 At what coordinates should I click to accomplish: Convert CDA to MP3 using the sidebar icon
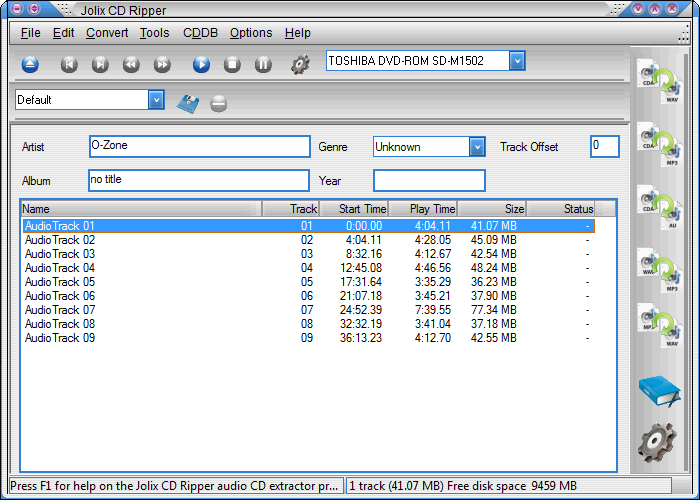click(659, 144)
